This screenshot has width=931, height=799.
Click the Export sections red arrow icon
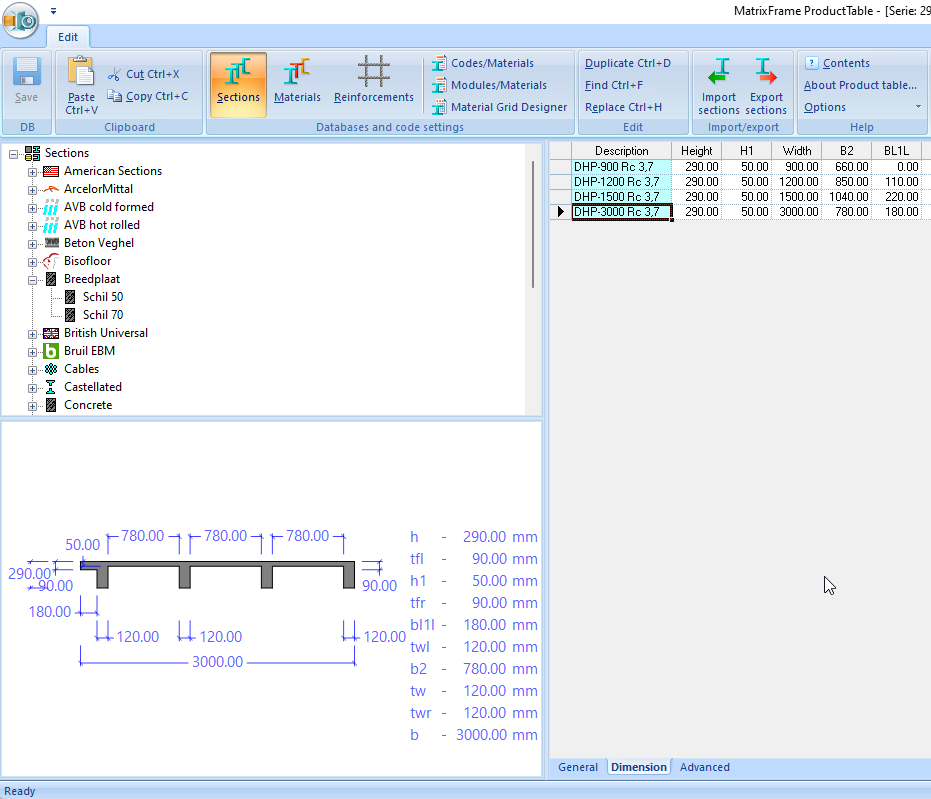click(765, 71)
